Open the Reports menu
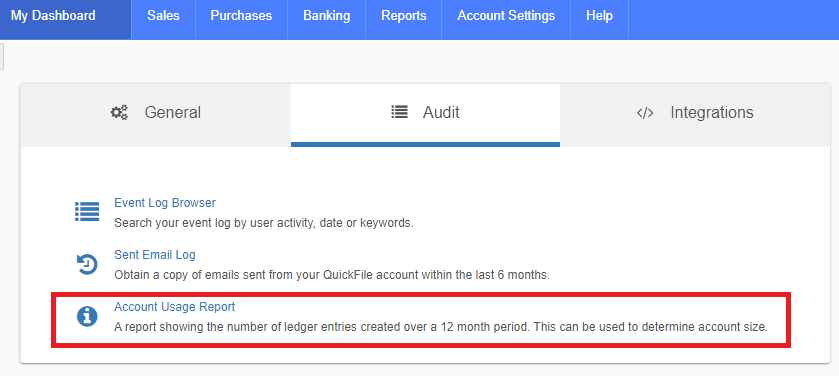 (403, 16)
